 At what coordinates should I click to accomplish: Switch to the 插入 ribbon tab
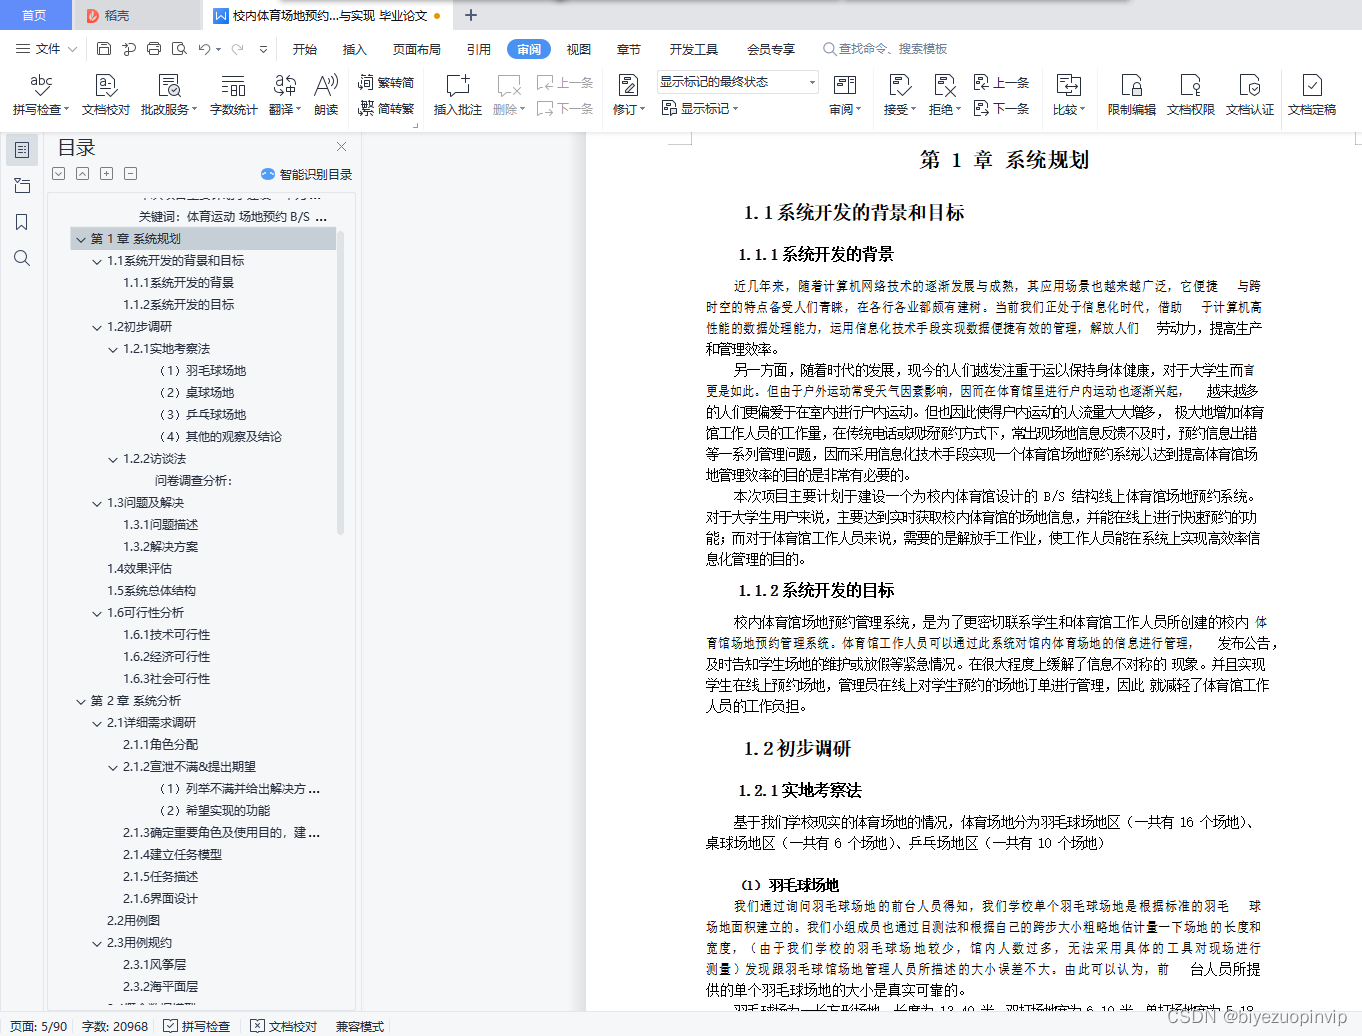(x=355, y=49)
